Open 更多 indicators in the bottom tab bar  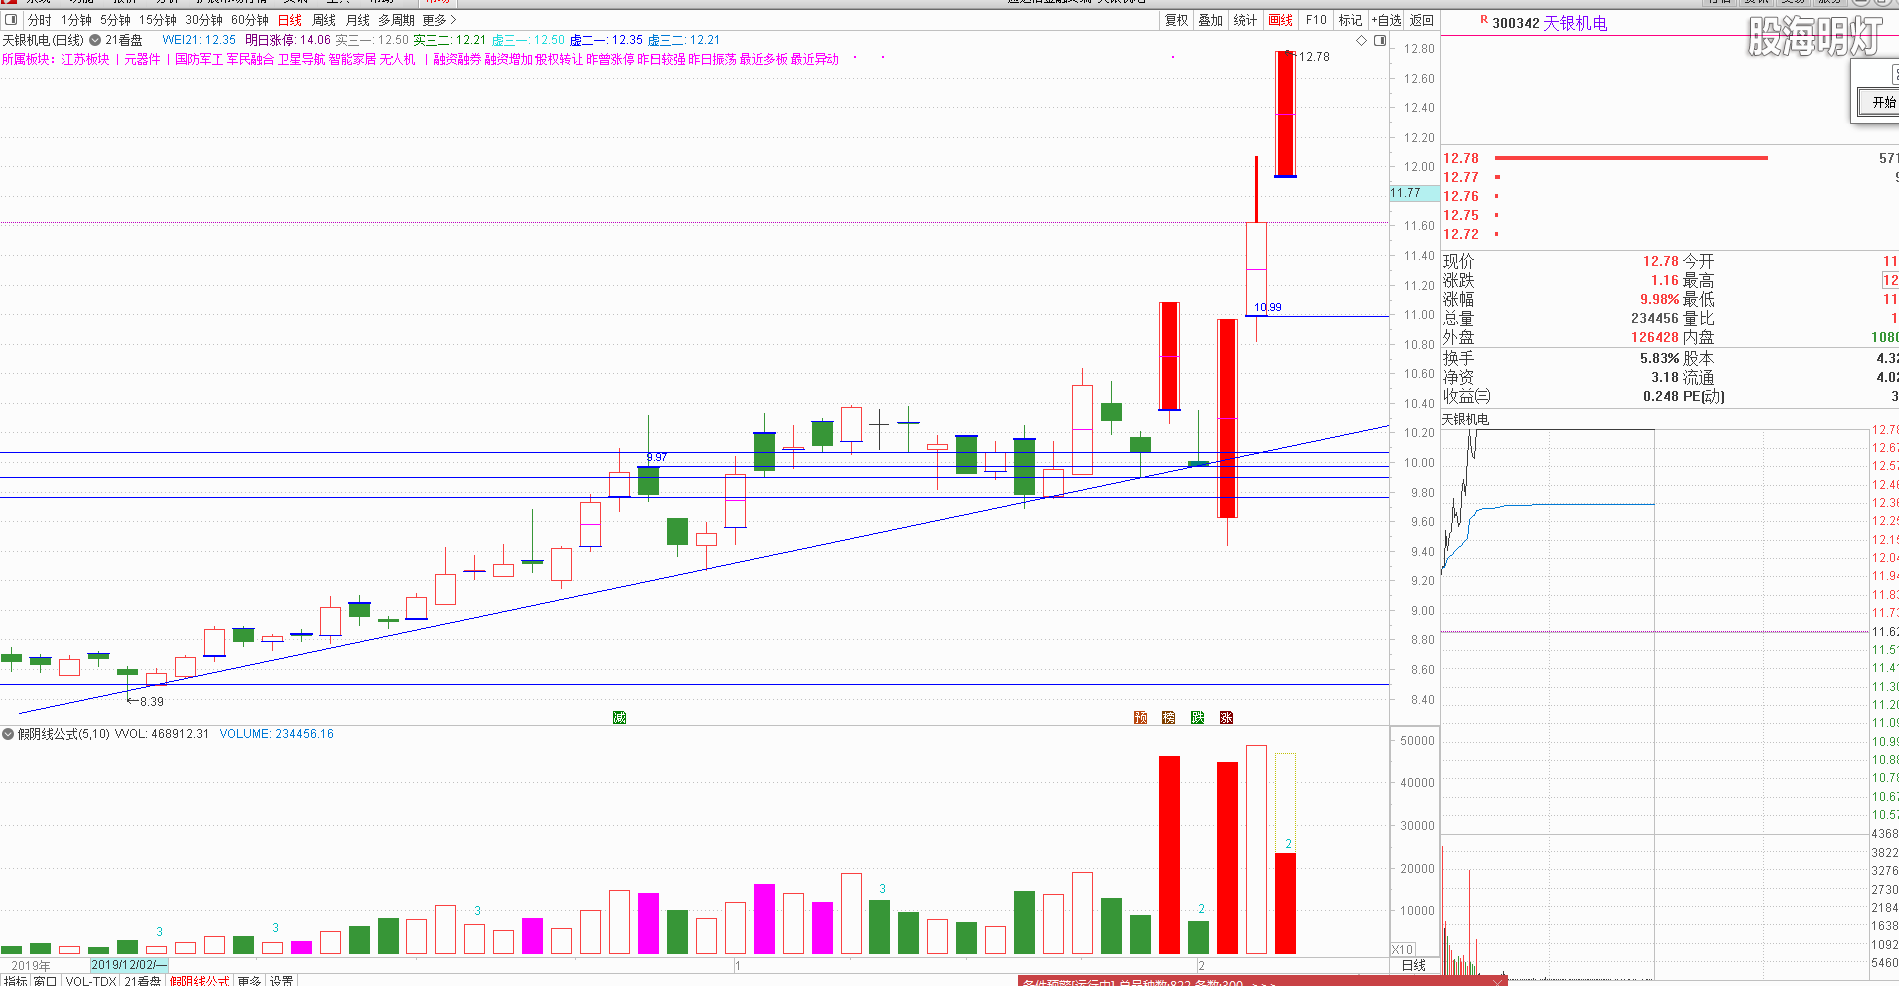pos(249,981)
